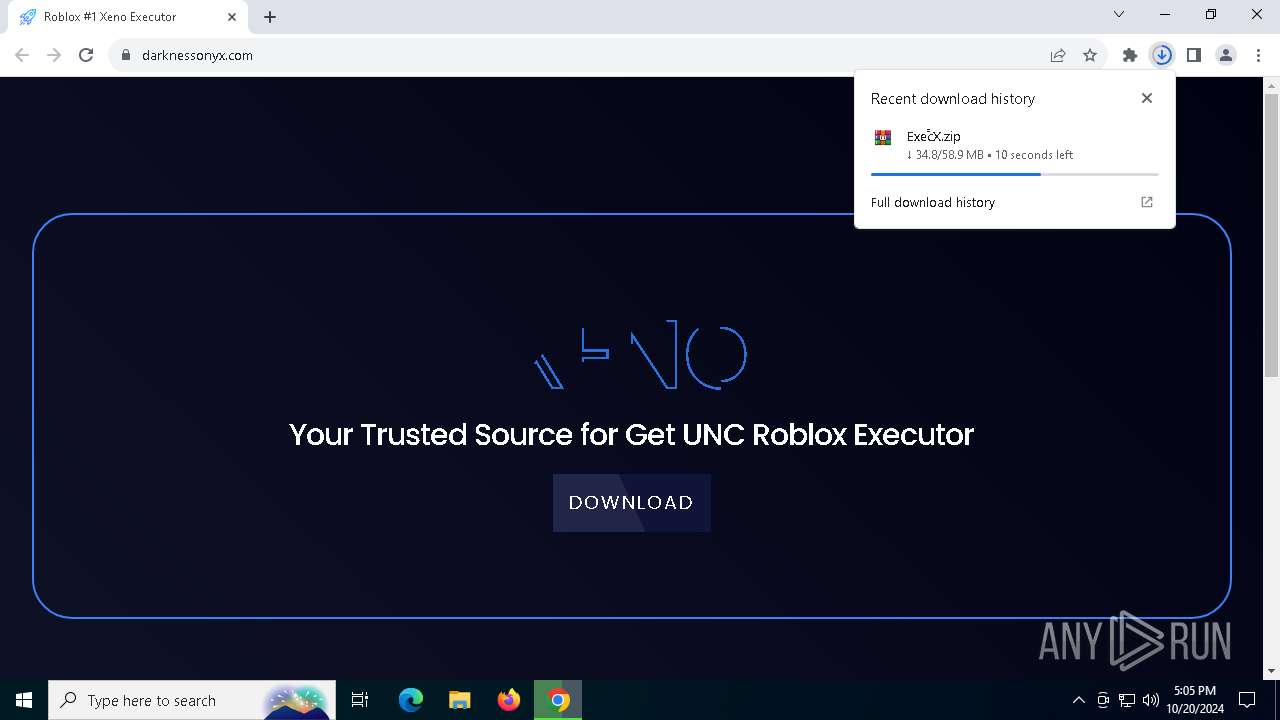
Task: Open the Windows Start menu
Action: pos(24,700)
